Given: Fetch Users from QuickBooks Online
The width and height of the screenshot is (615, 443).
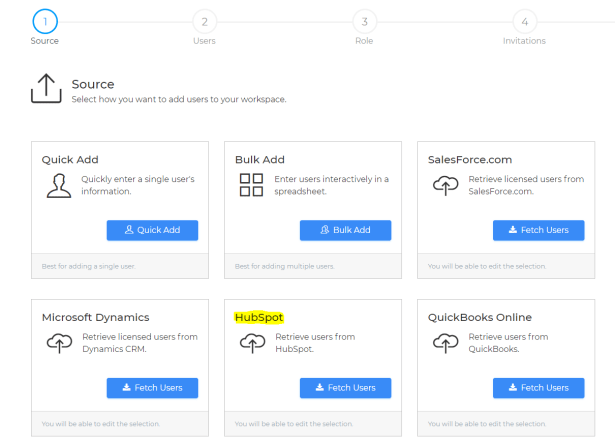Looking at the screenshot, I should click(538, 388).
